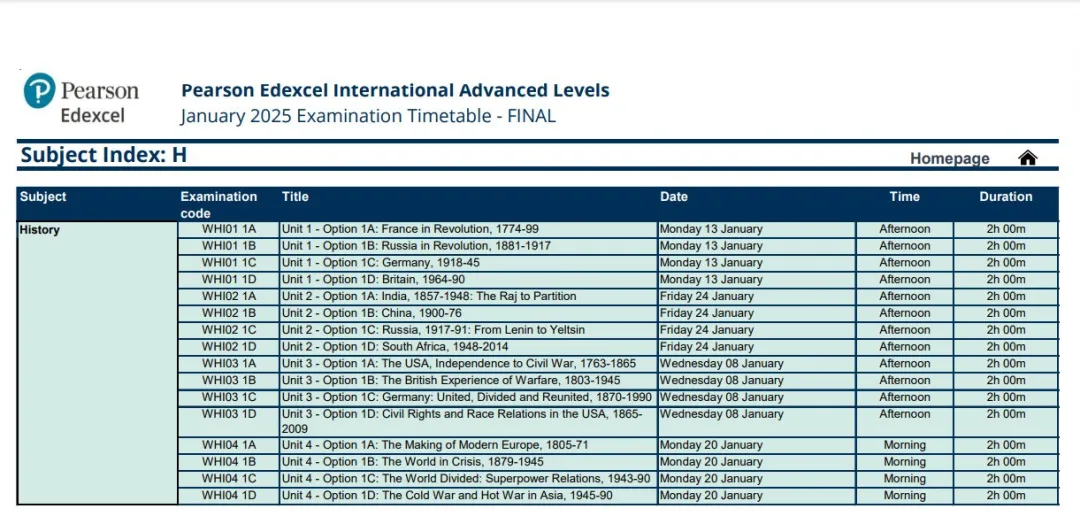Click exam code WHI03 1A
The width and height of the screenshot is (1080, 524).
pos(229,364)
